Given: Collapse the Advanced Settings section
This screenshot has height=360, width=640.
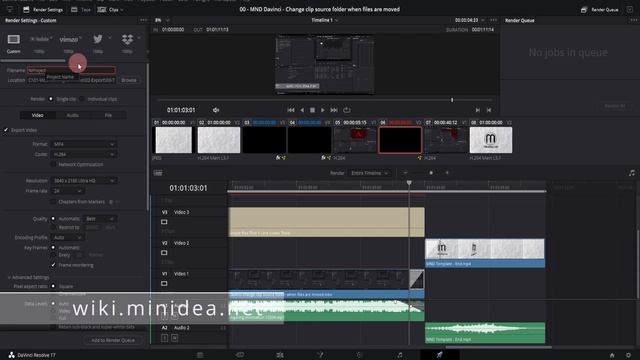Looking at the screenshot, I should [x=28, y=277].
